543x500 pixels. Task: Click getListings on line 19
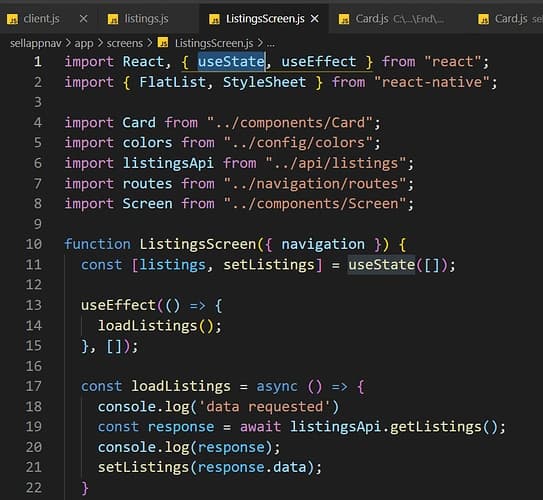click(436, 427)
